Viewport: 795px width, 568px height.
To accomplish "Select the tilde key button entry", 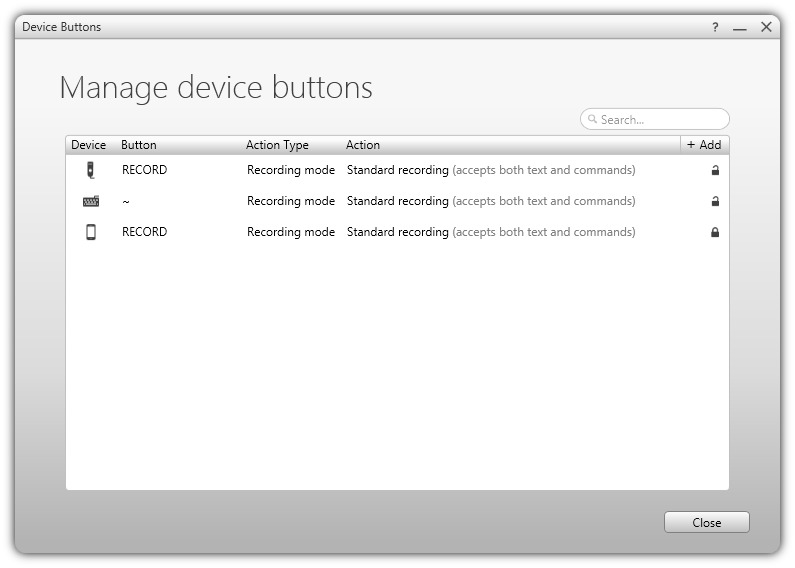I will point(126,201).
